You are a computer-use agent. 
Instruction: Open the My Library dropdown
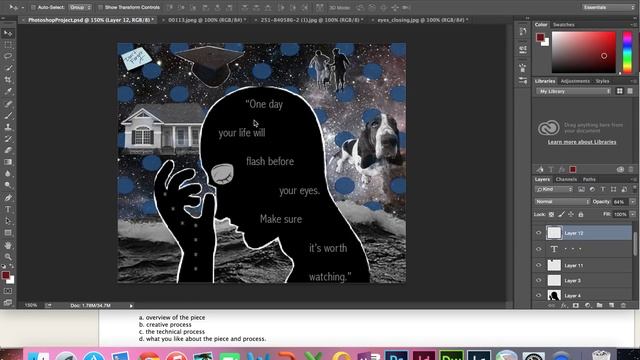click(x=574, y=91)
